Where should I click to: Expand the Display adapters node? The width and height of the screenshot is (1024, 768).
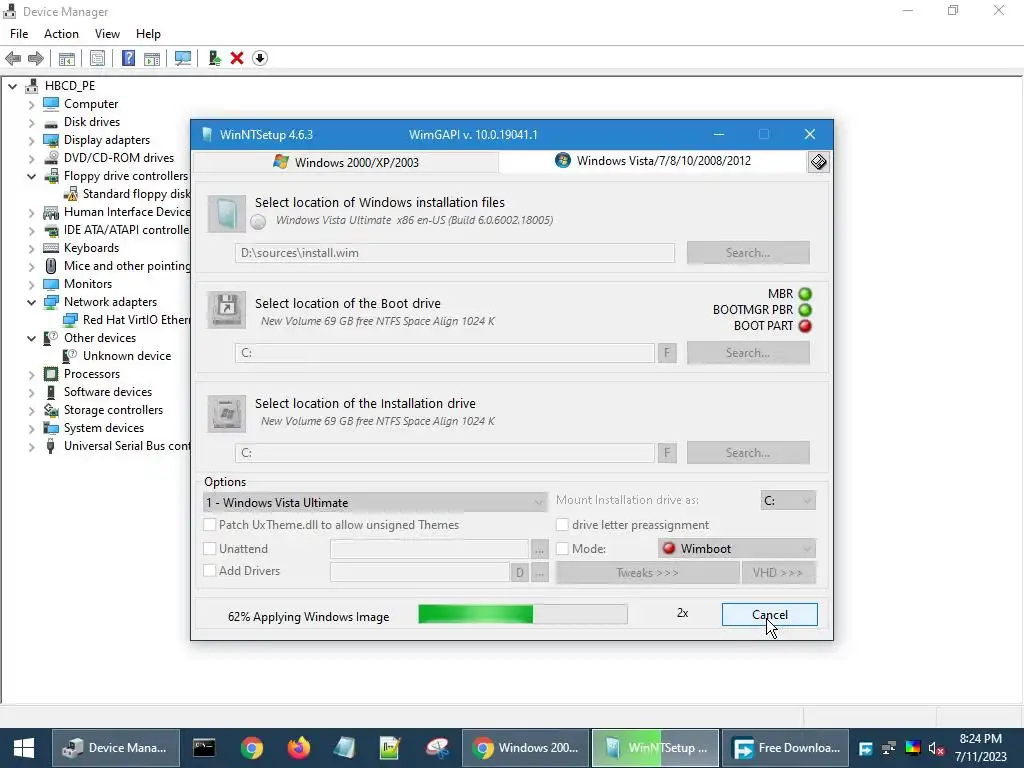pyautogui.click(x=31, y=140)
